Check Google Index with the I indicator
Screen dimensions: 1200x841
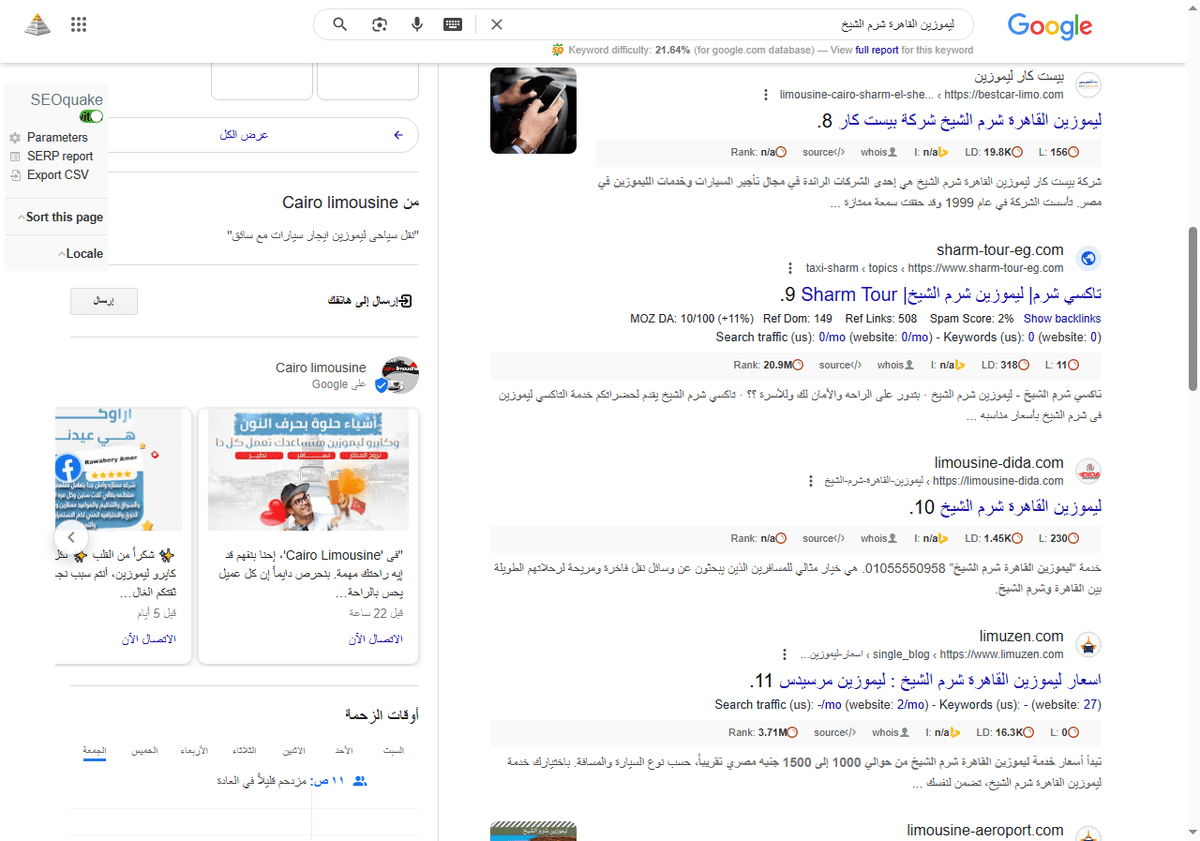point(948,365)
